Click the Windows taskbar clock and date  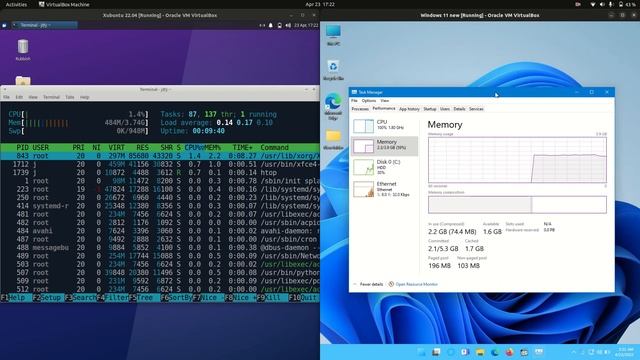coord(624,352)
